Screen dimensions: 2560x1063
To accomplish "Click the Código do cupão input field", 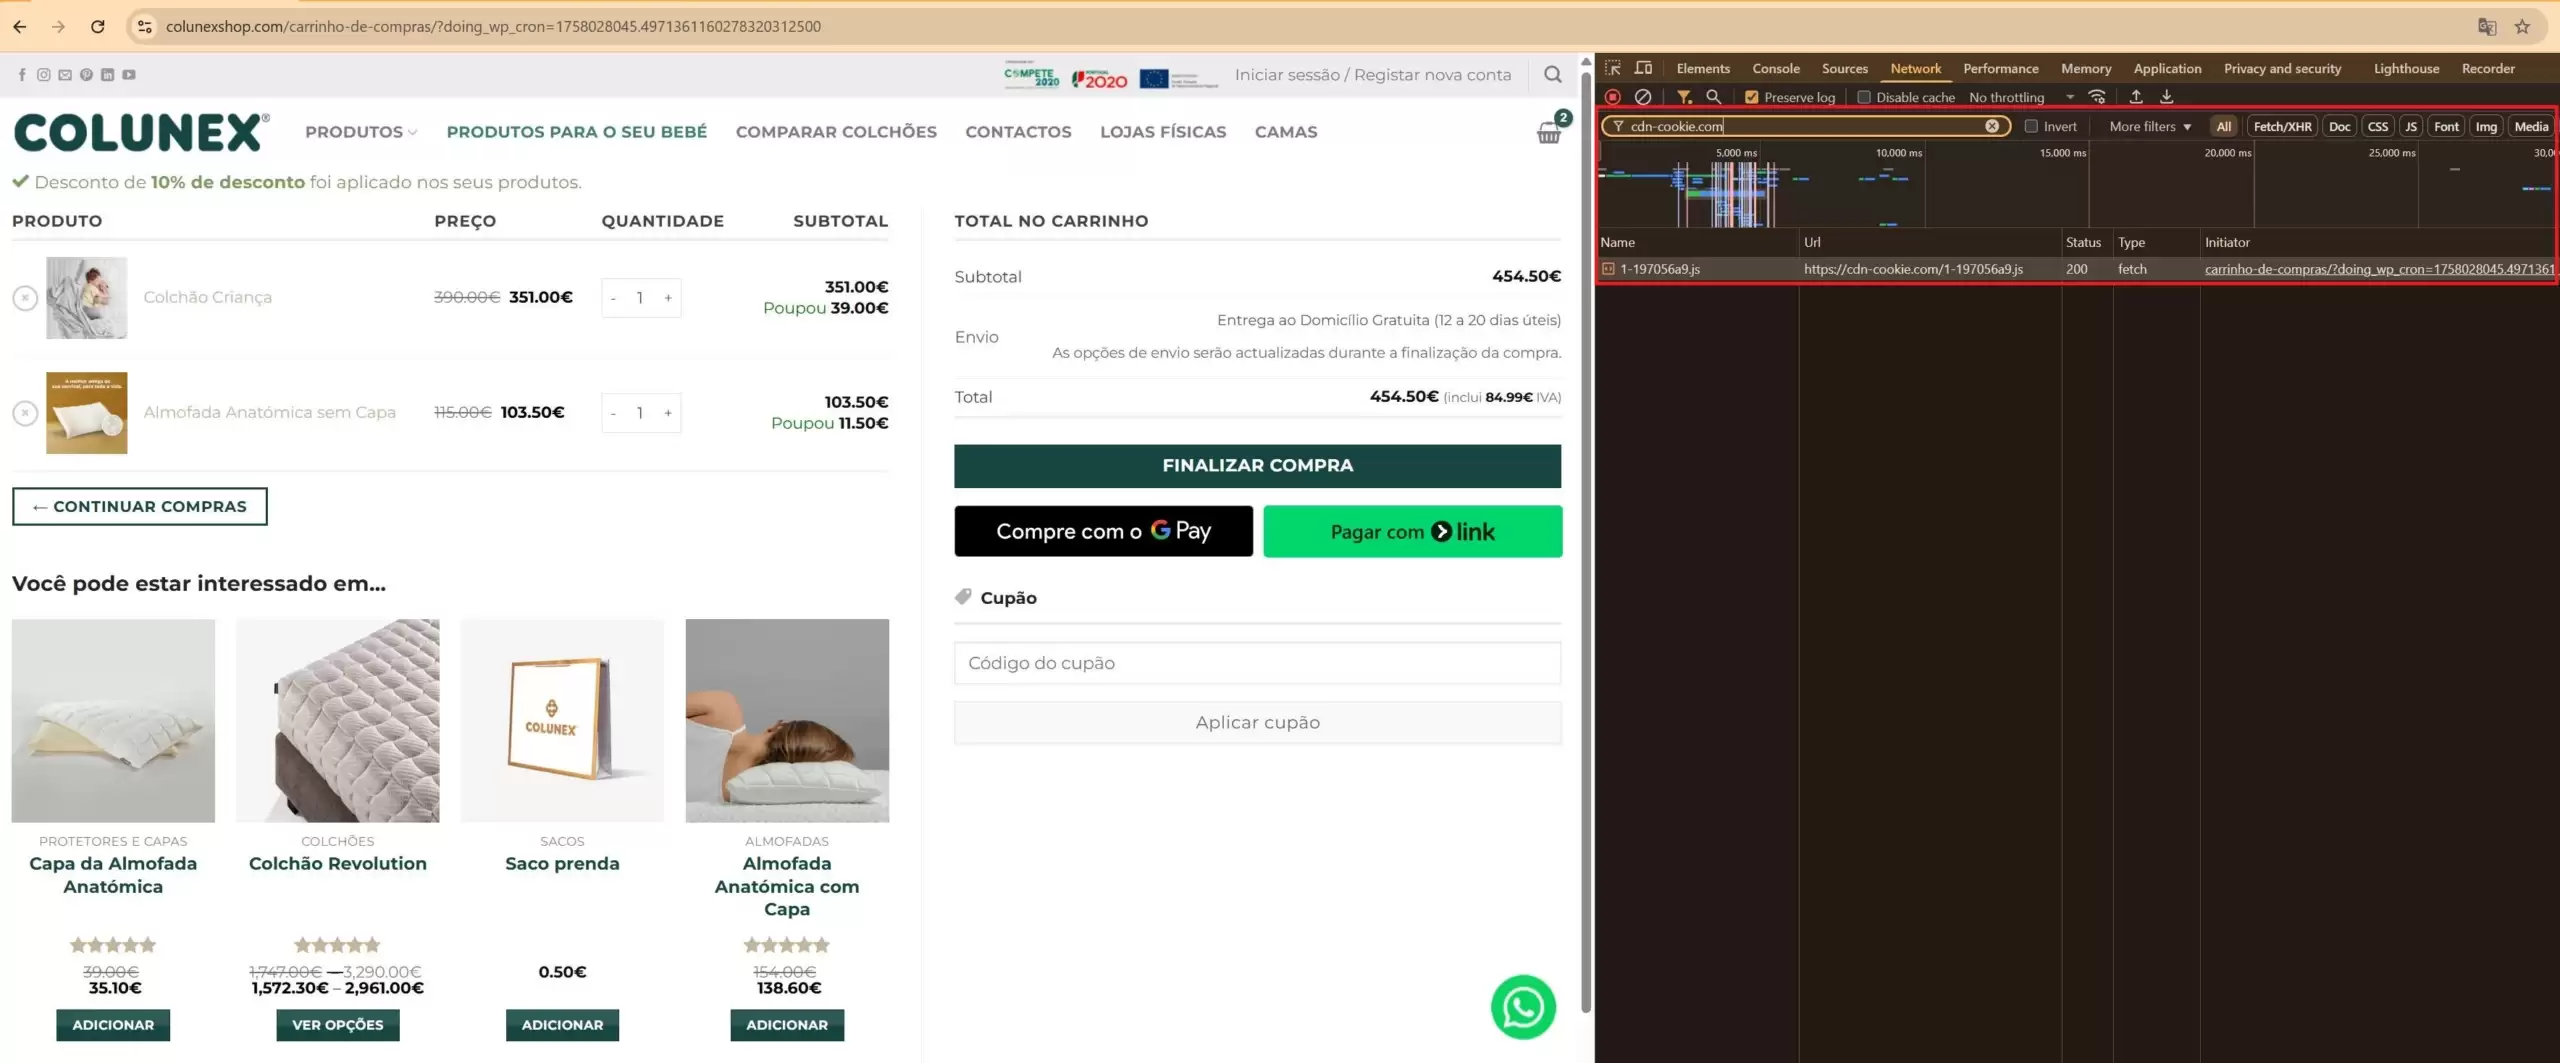I will (1256, 663).
